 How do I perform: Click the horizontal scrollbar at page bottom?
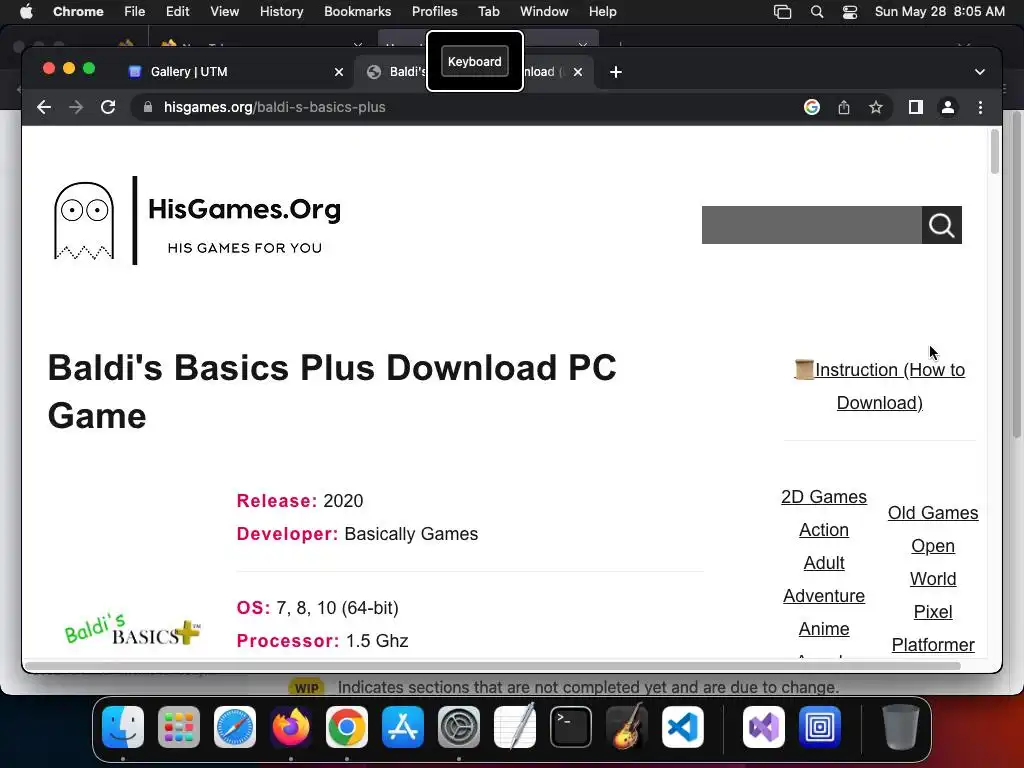[x=492, y=665]
